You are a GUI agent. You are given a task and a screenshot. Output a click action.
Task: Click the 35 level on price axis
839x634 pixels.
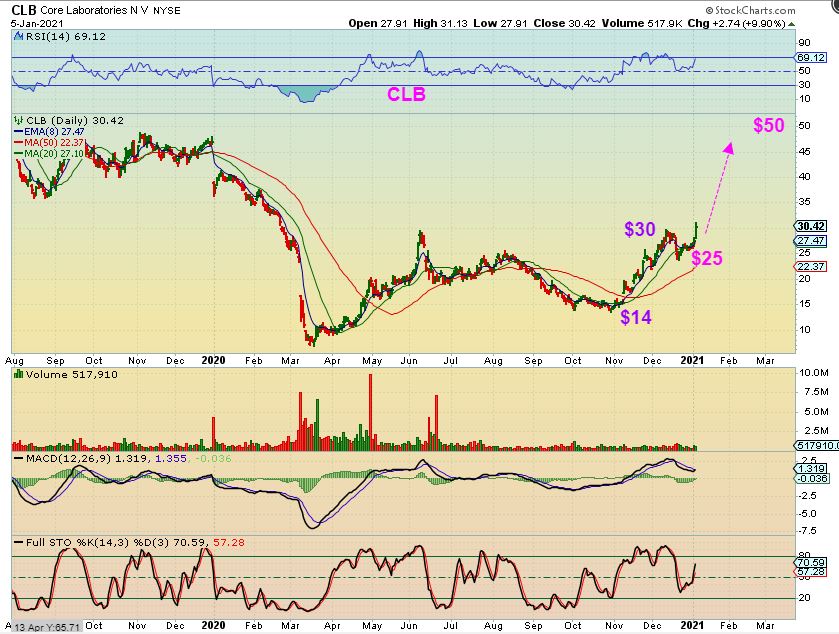tap(804, 202)
